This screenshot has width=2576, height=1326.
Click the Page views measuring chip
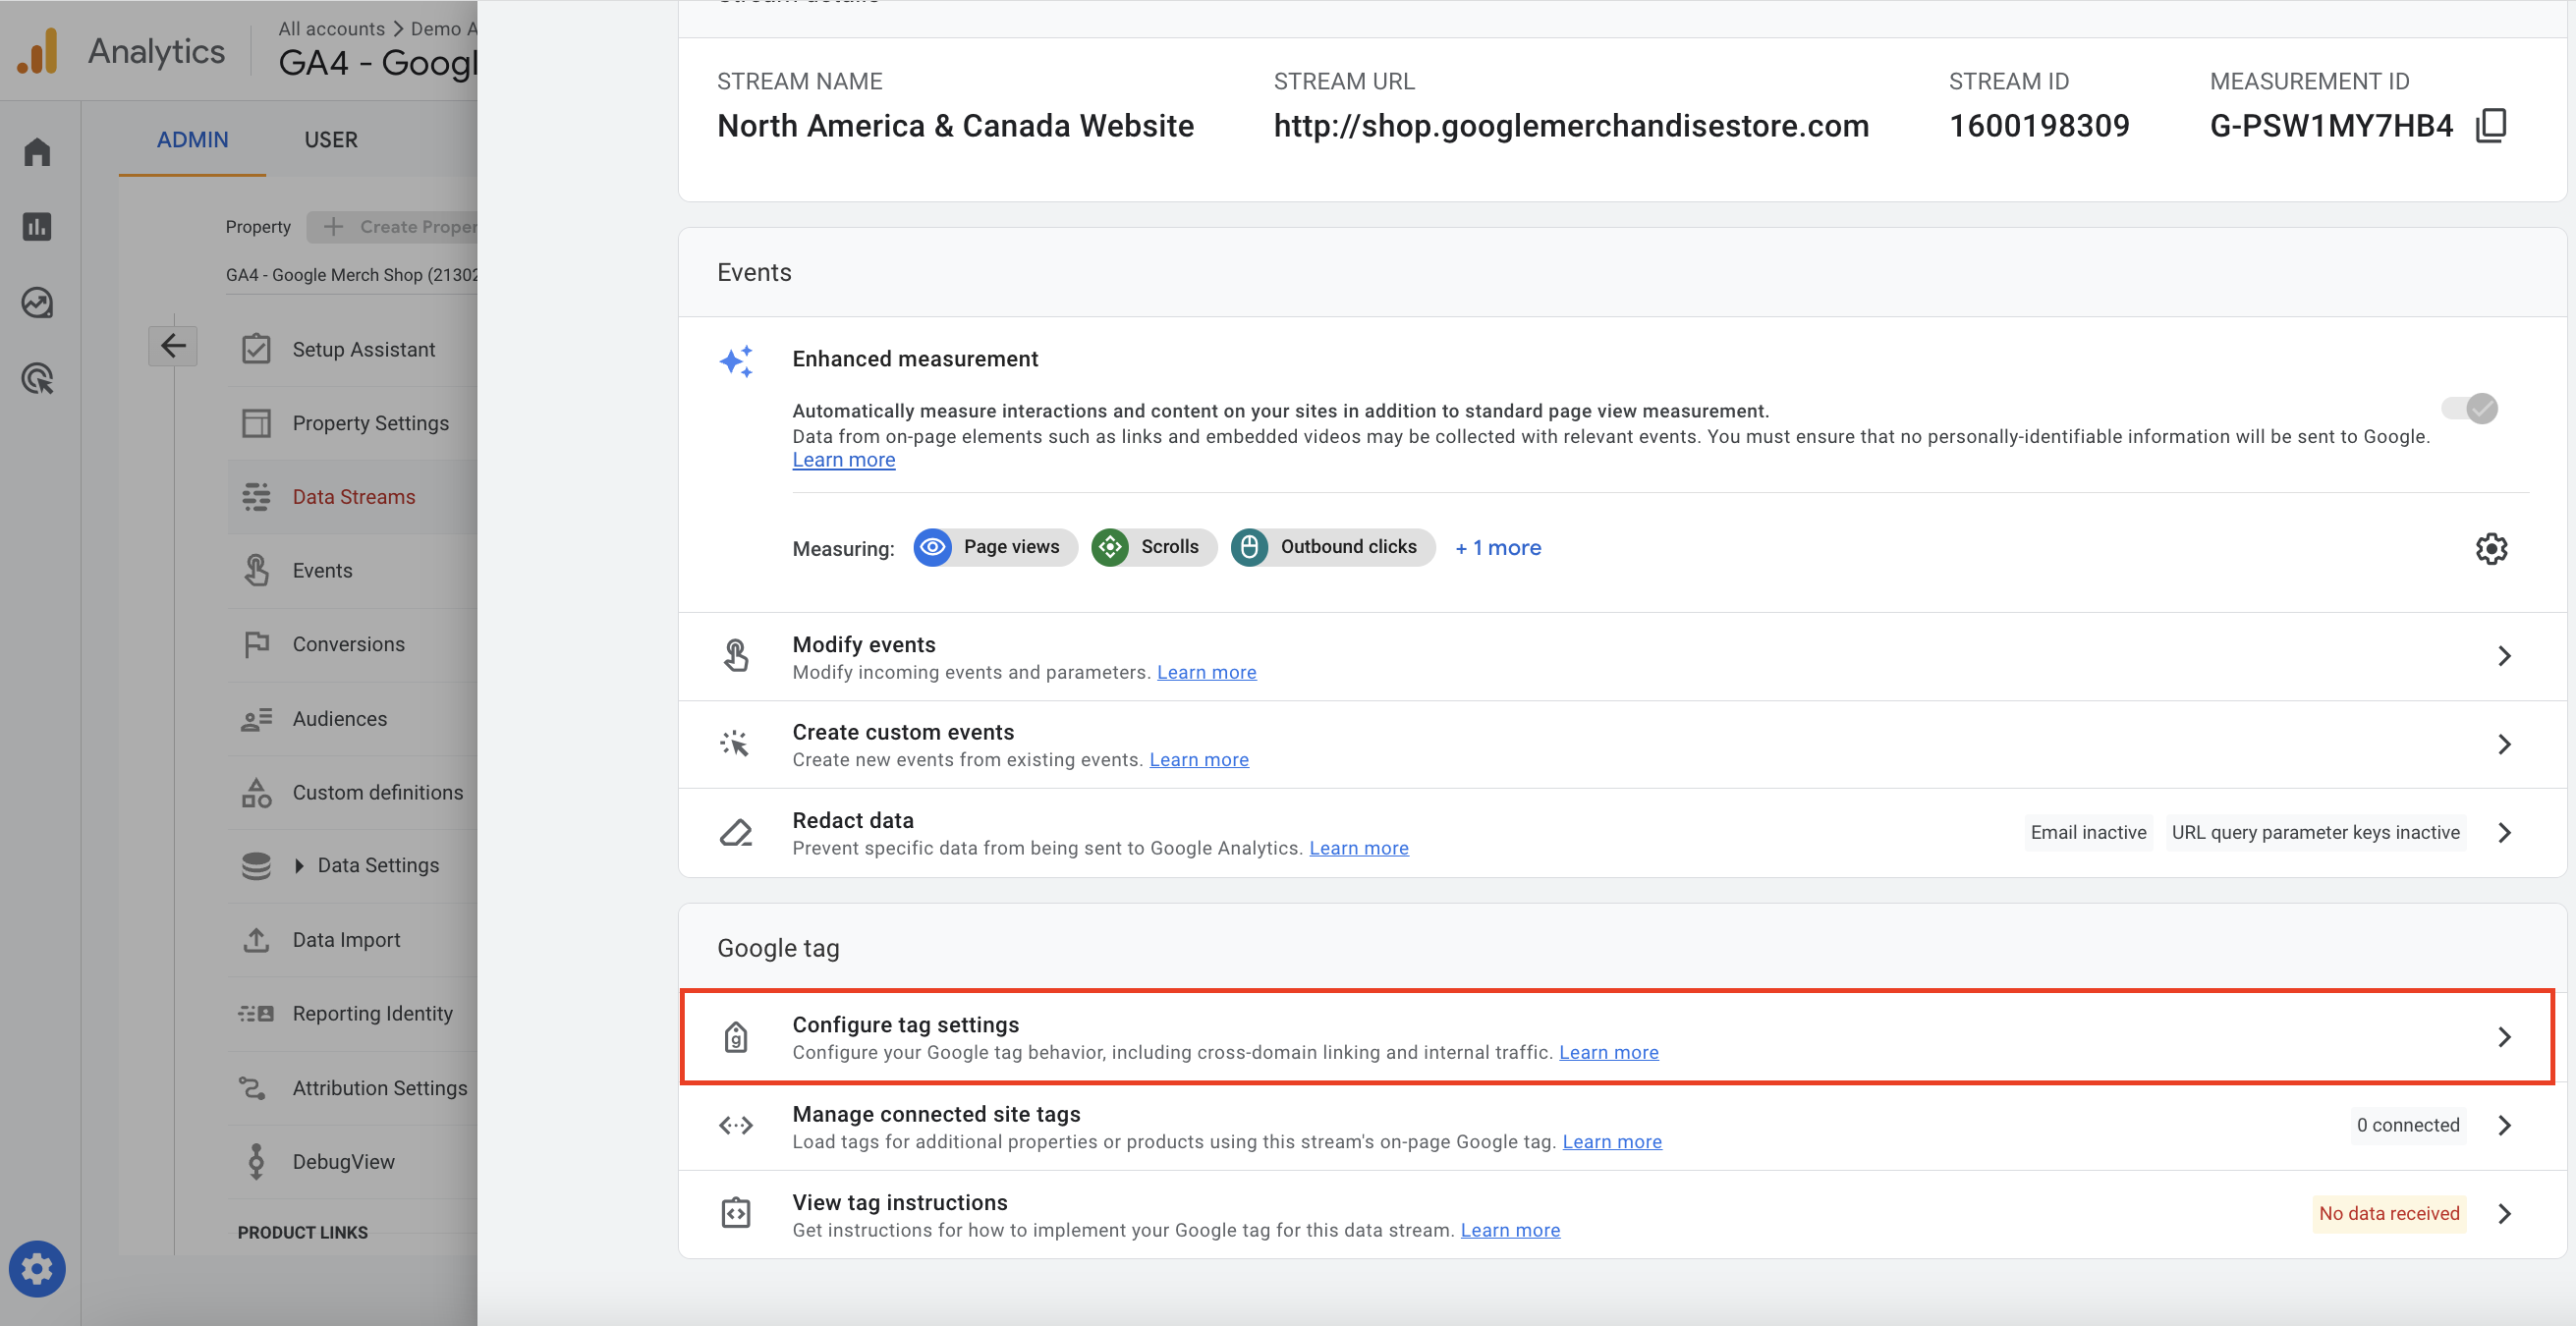(x=995, y=547)
